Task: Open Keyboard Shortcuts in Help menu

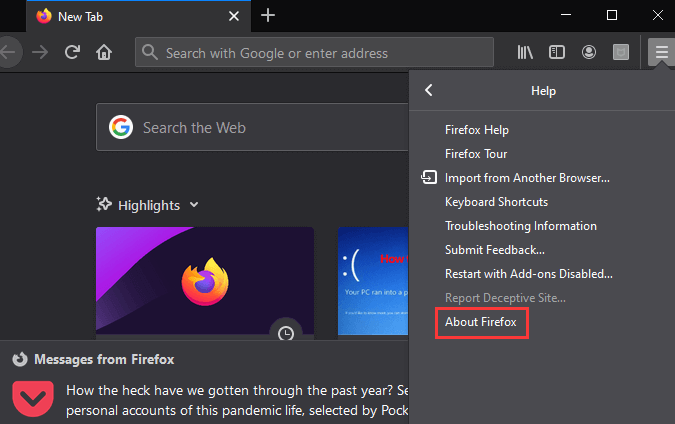Action: [x=498, y=202]
